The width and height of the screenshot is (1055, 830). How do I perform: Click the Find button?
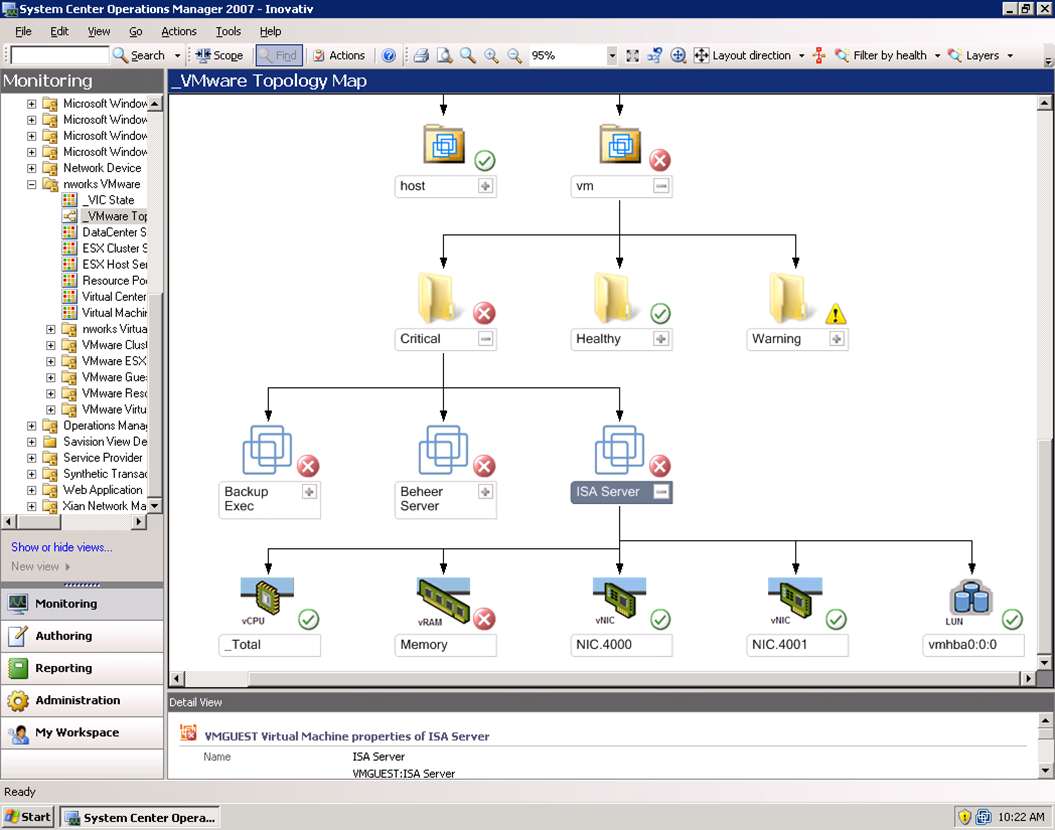[279, 56]
